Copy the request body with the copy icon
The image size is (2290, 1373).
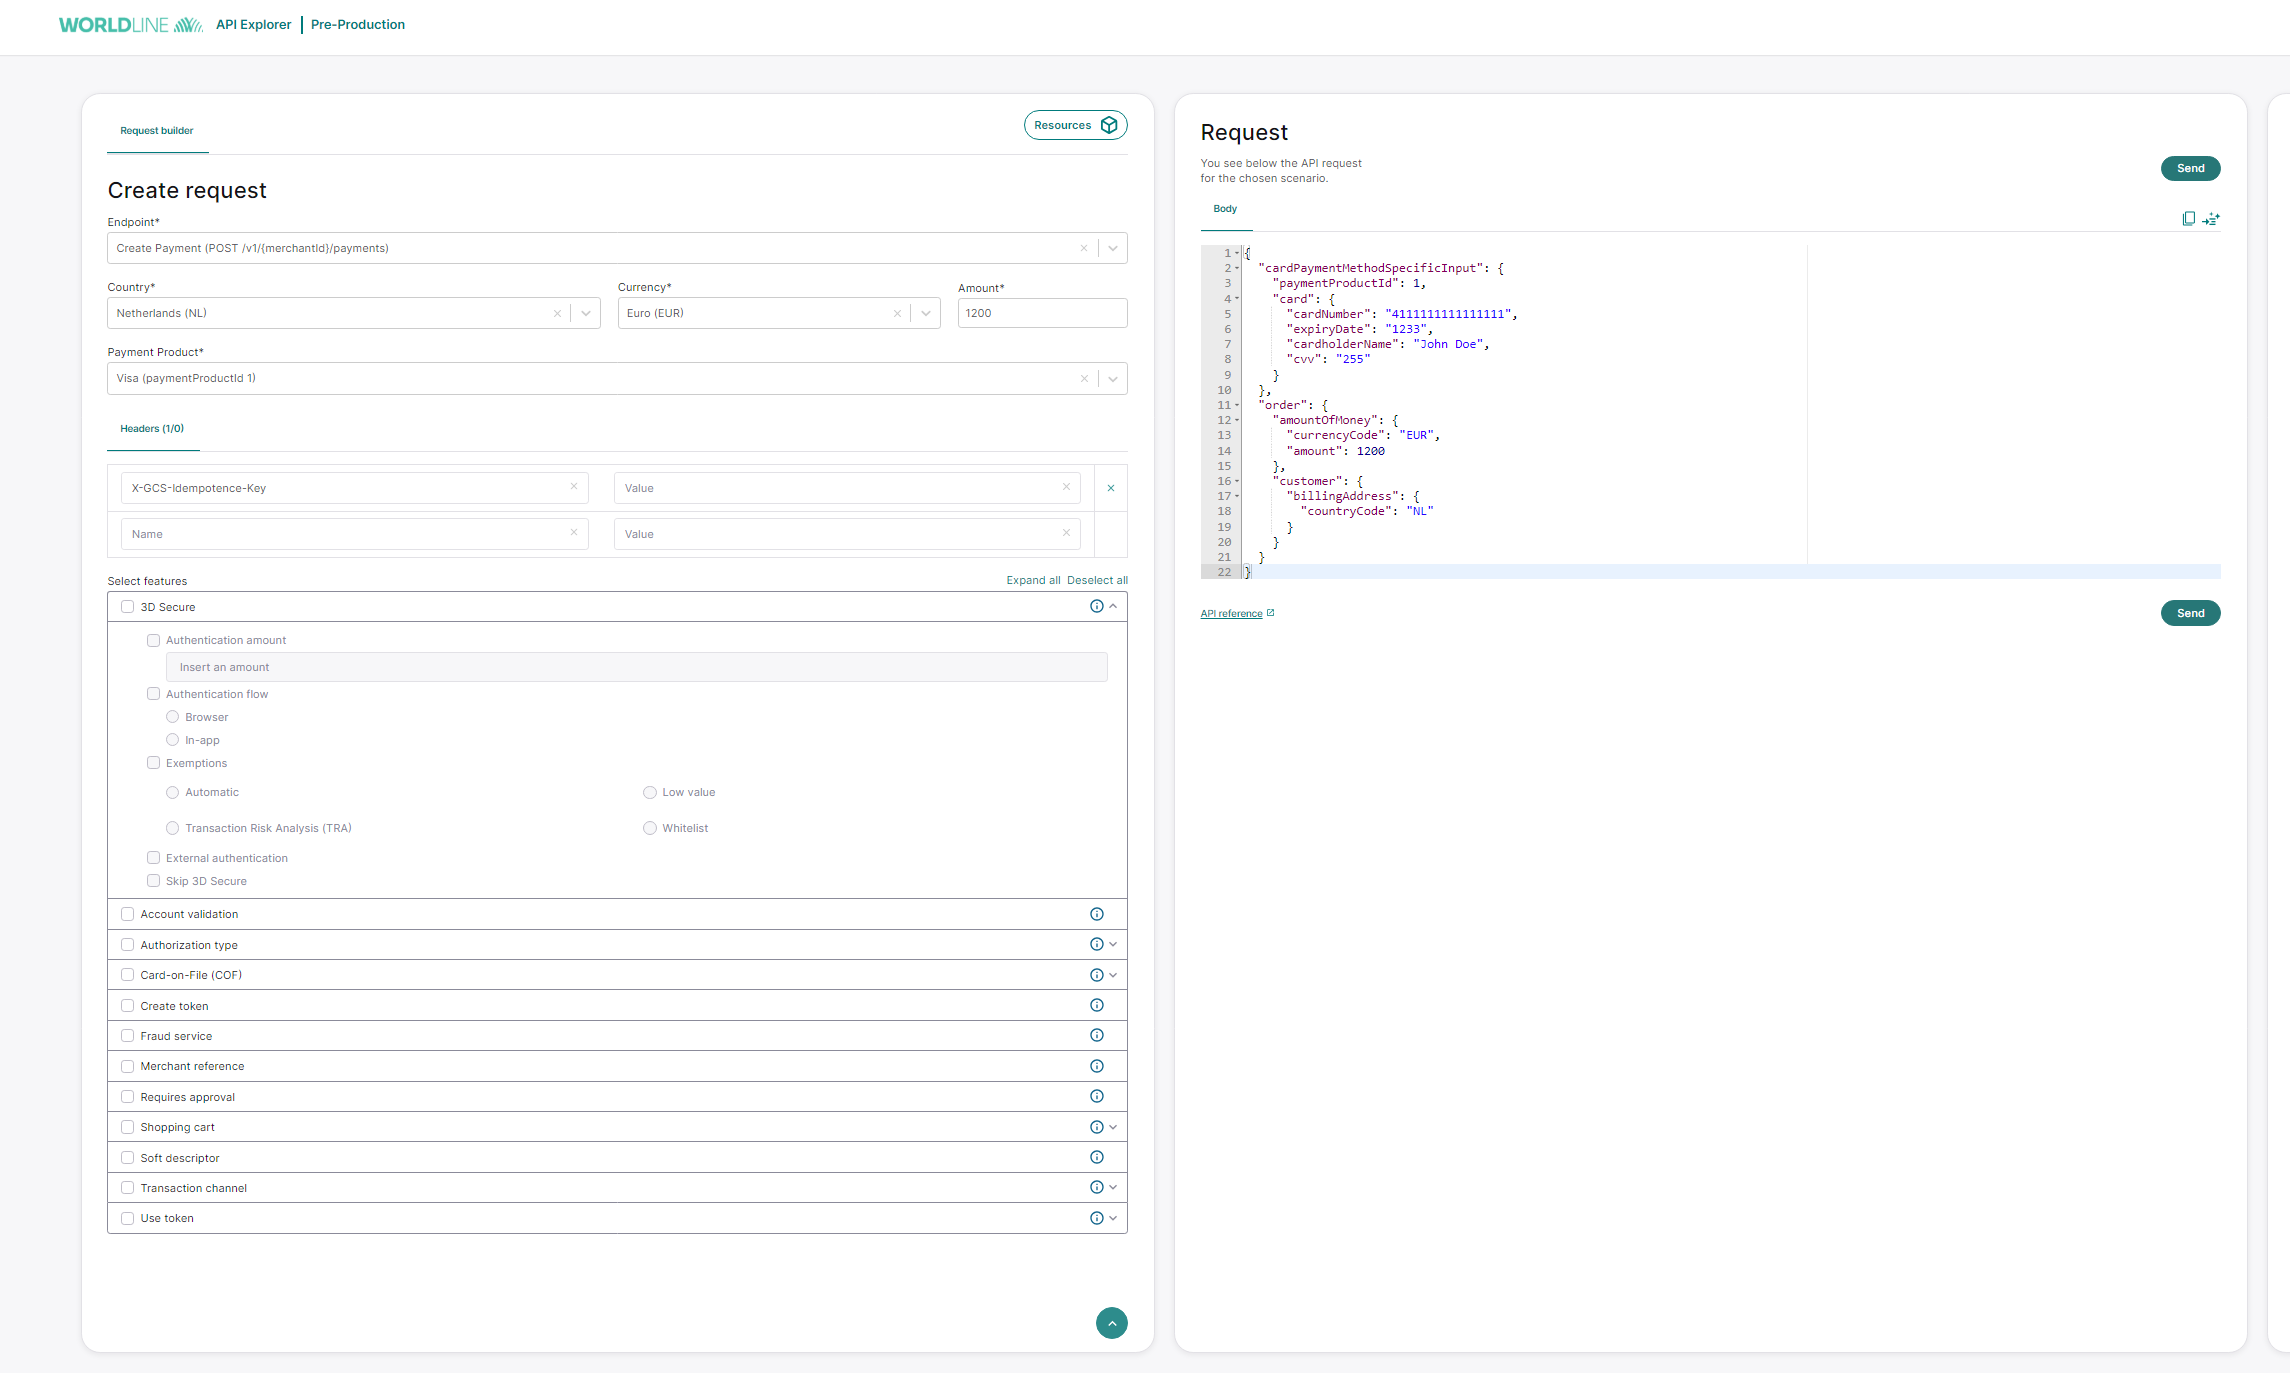coord(2189,219)
